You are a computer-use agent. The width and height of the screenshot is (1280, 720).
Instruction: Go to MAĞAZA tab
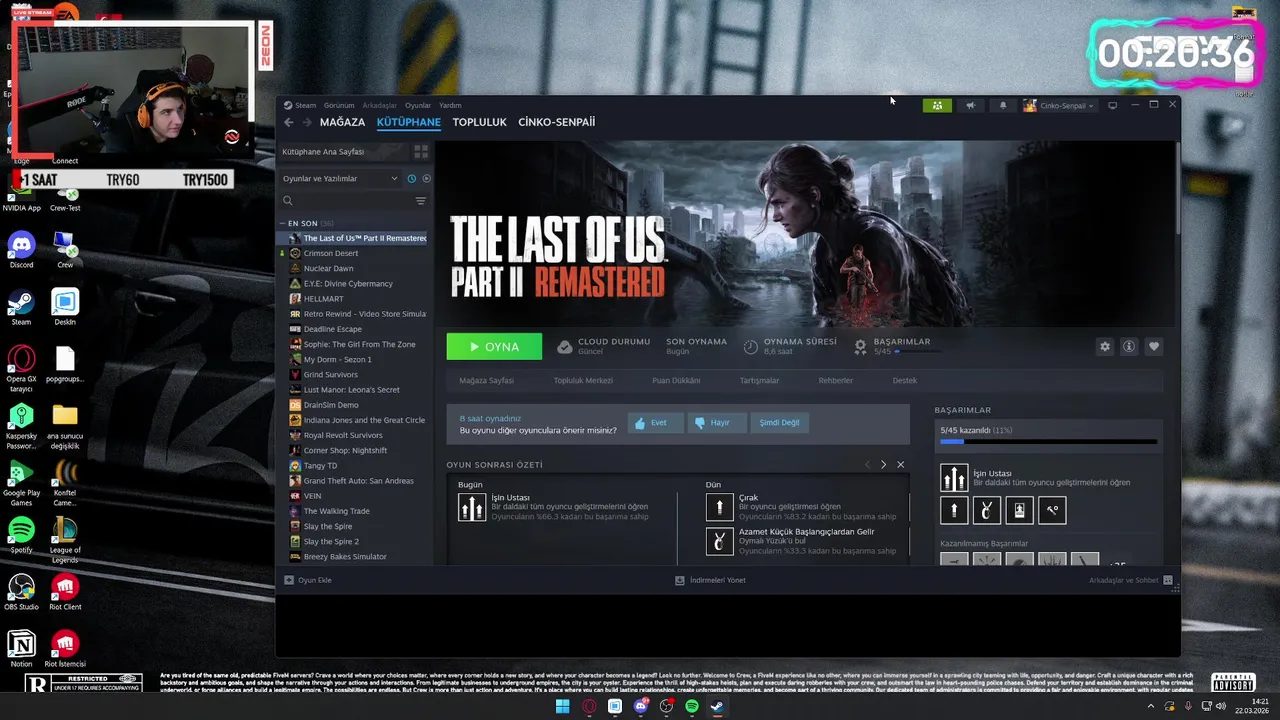click(x=342, y=122)
